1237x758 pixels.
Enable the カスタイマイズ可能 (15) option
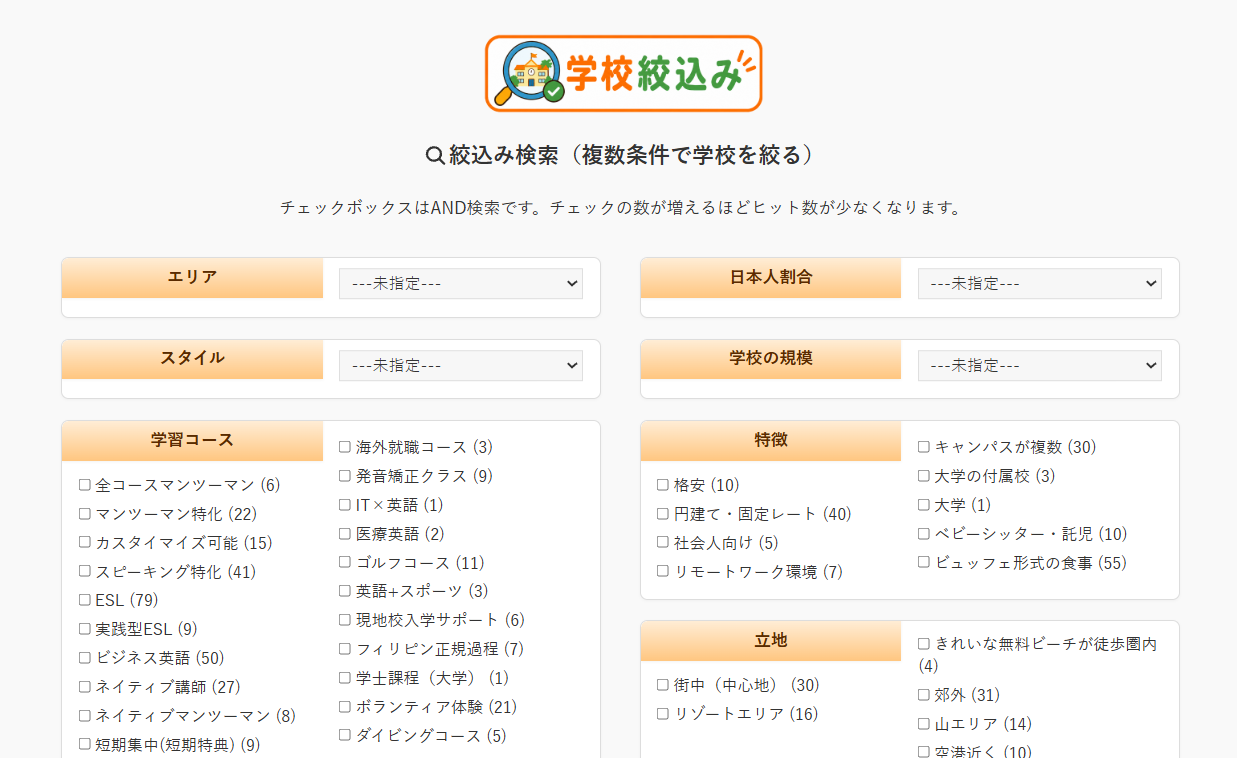85,543
